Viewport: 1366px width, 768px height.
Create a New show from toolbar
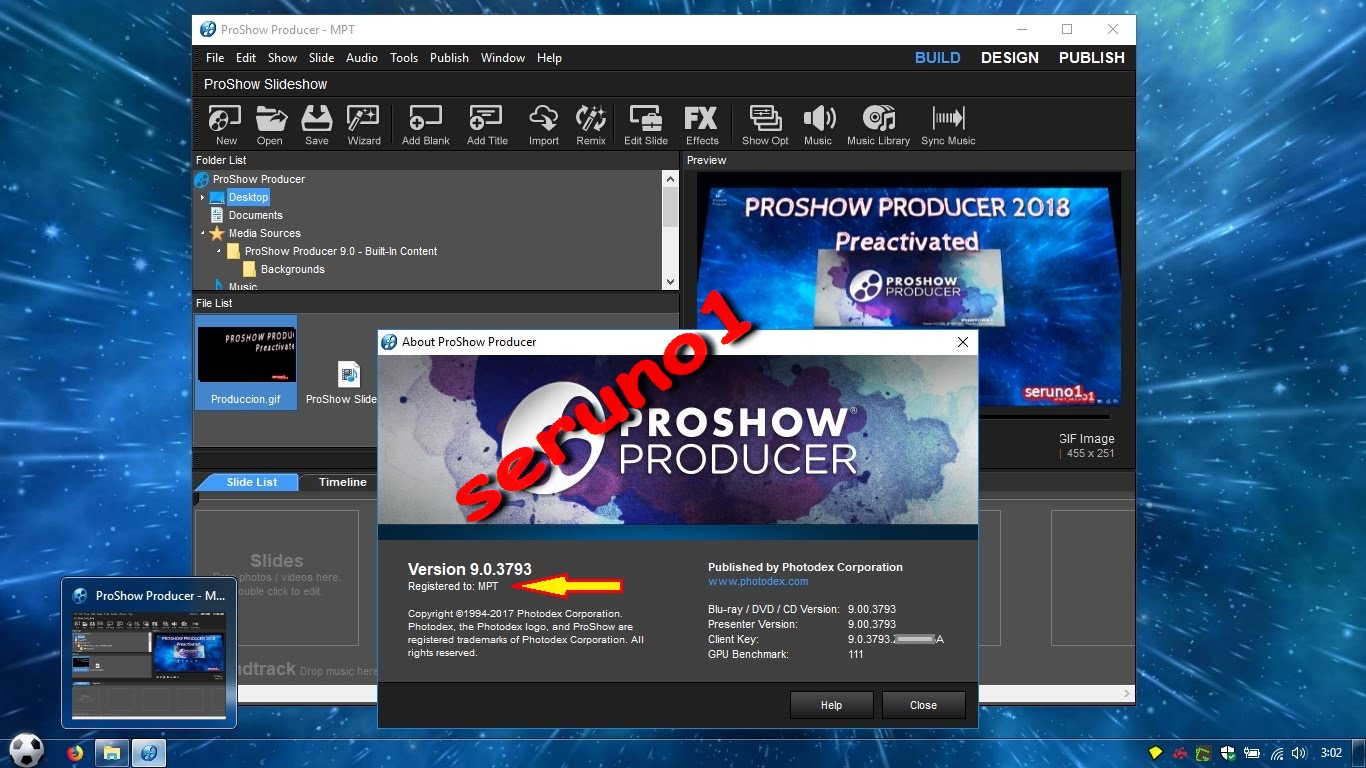point(225,126)
